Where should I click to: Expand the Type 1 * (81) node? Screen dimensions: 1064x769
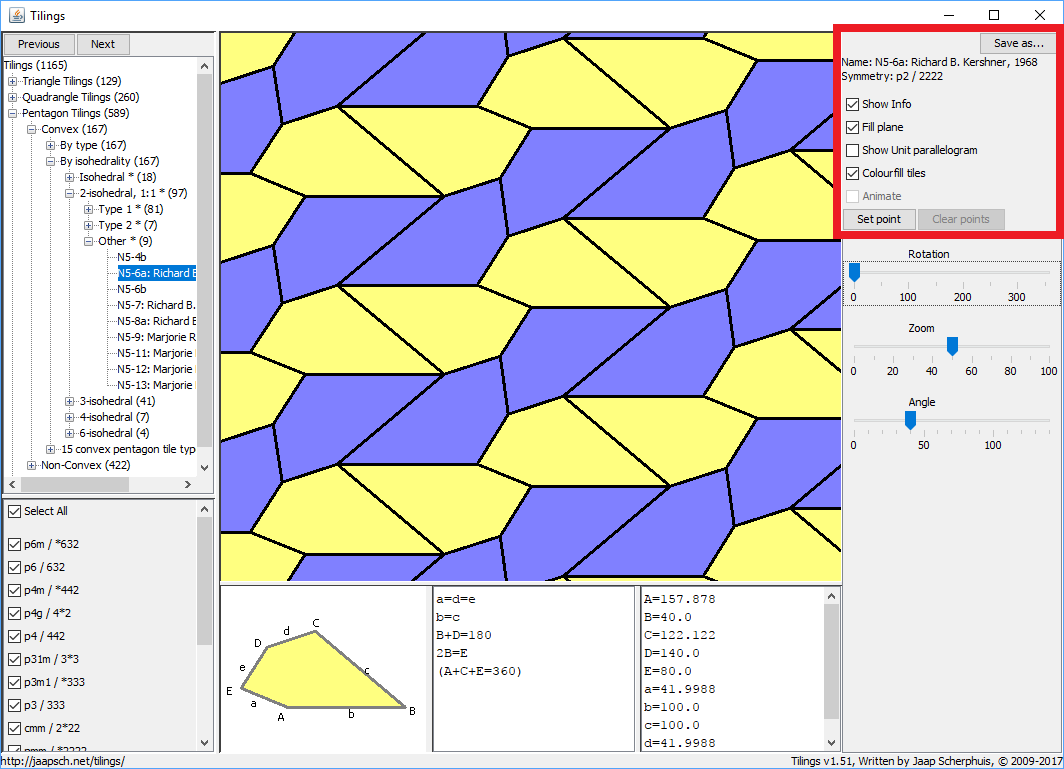point(88,210)
